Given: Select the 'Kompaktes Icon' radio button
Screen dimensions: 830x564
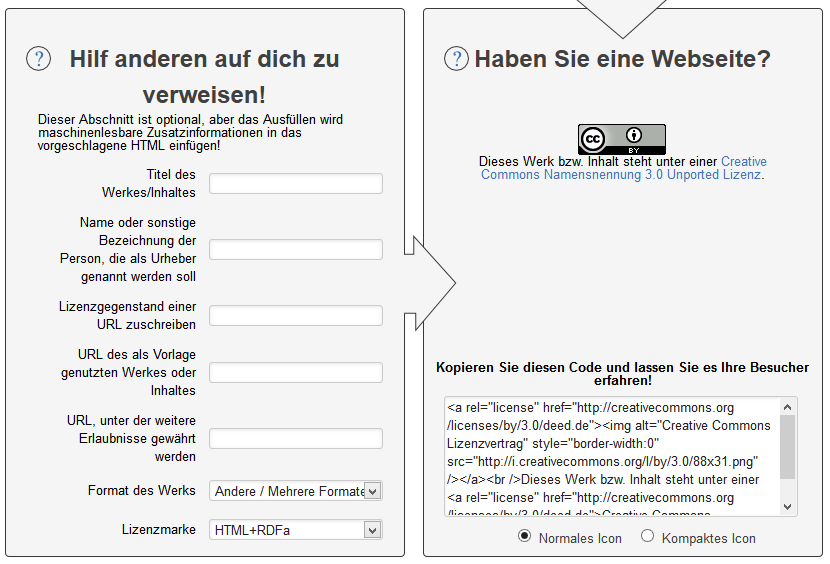Looking at the screenshot, I should (647, 537).
